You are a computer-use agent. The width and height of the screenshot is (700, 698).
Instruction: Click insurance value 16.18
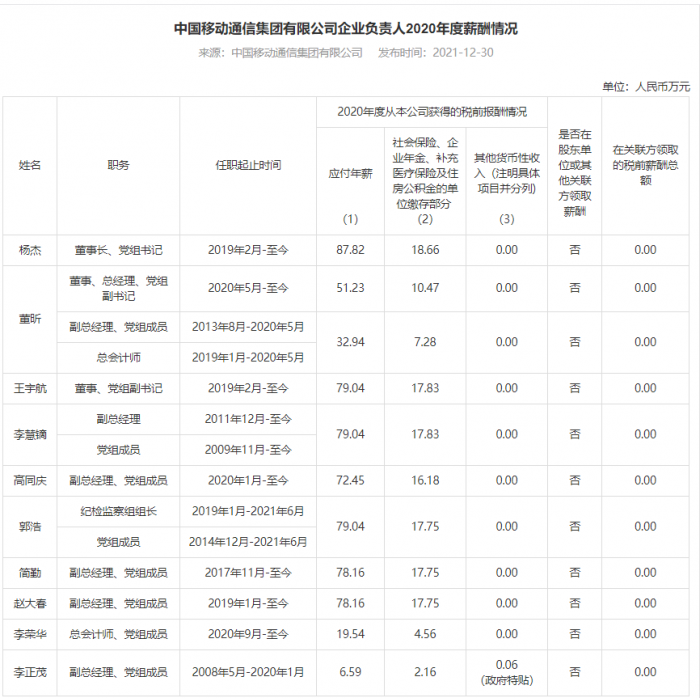[x=425, y=481]
